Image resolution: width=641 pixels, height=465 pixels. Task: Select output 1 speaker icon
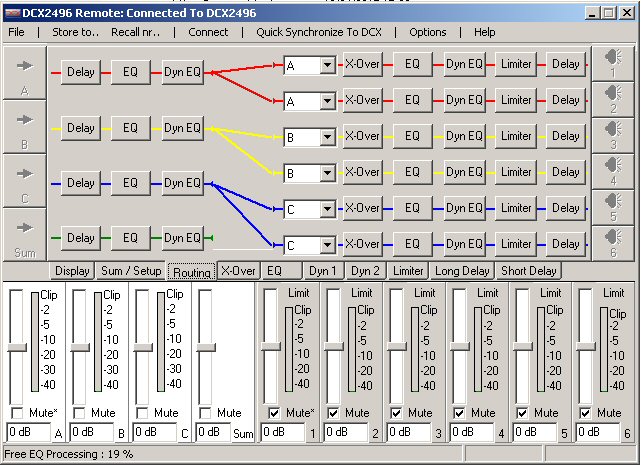[x=613, y=57]
